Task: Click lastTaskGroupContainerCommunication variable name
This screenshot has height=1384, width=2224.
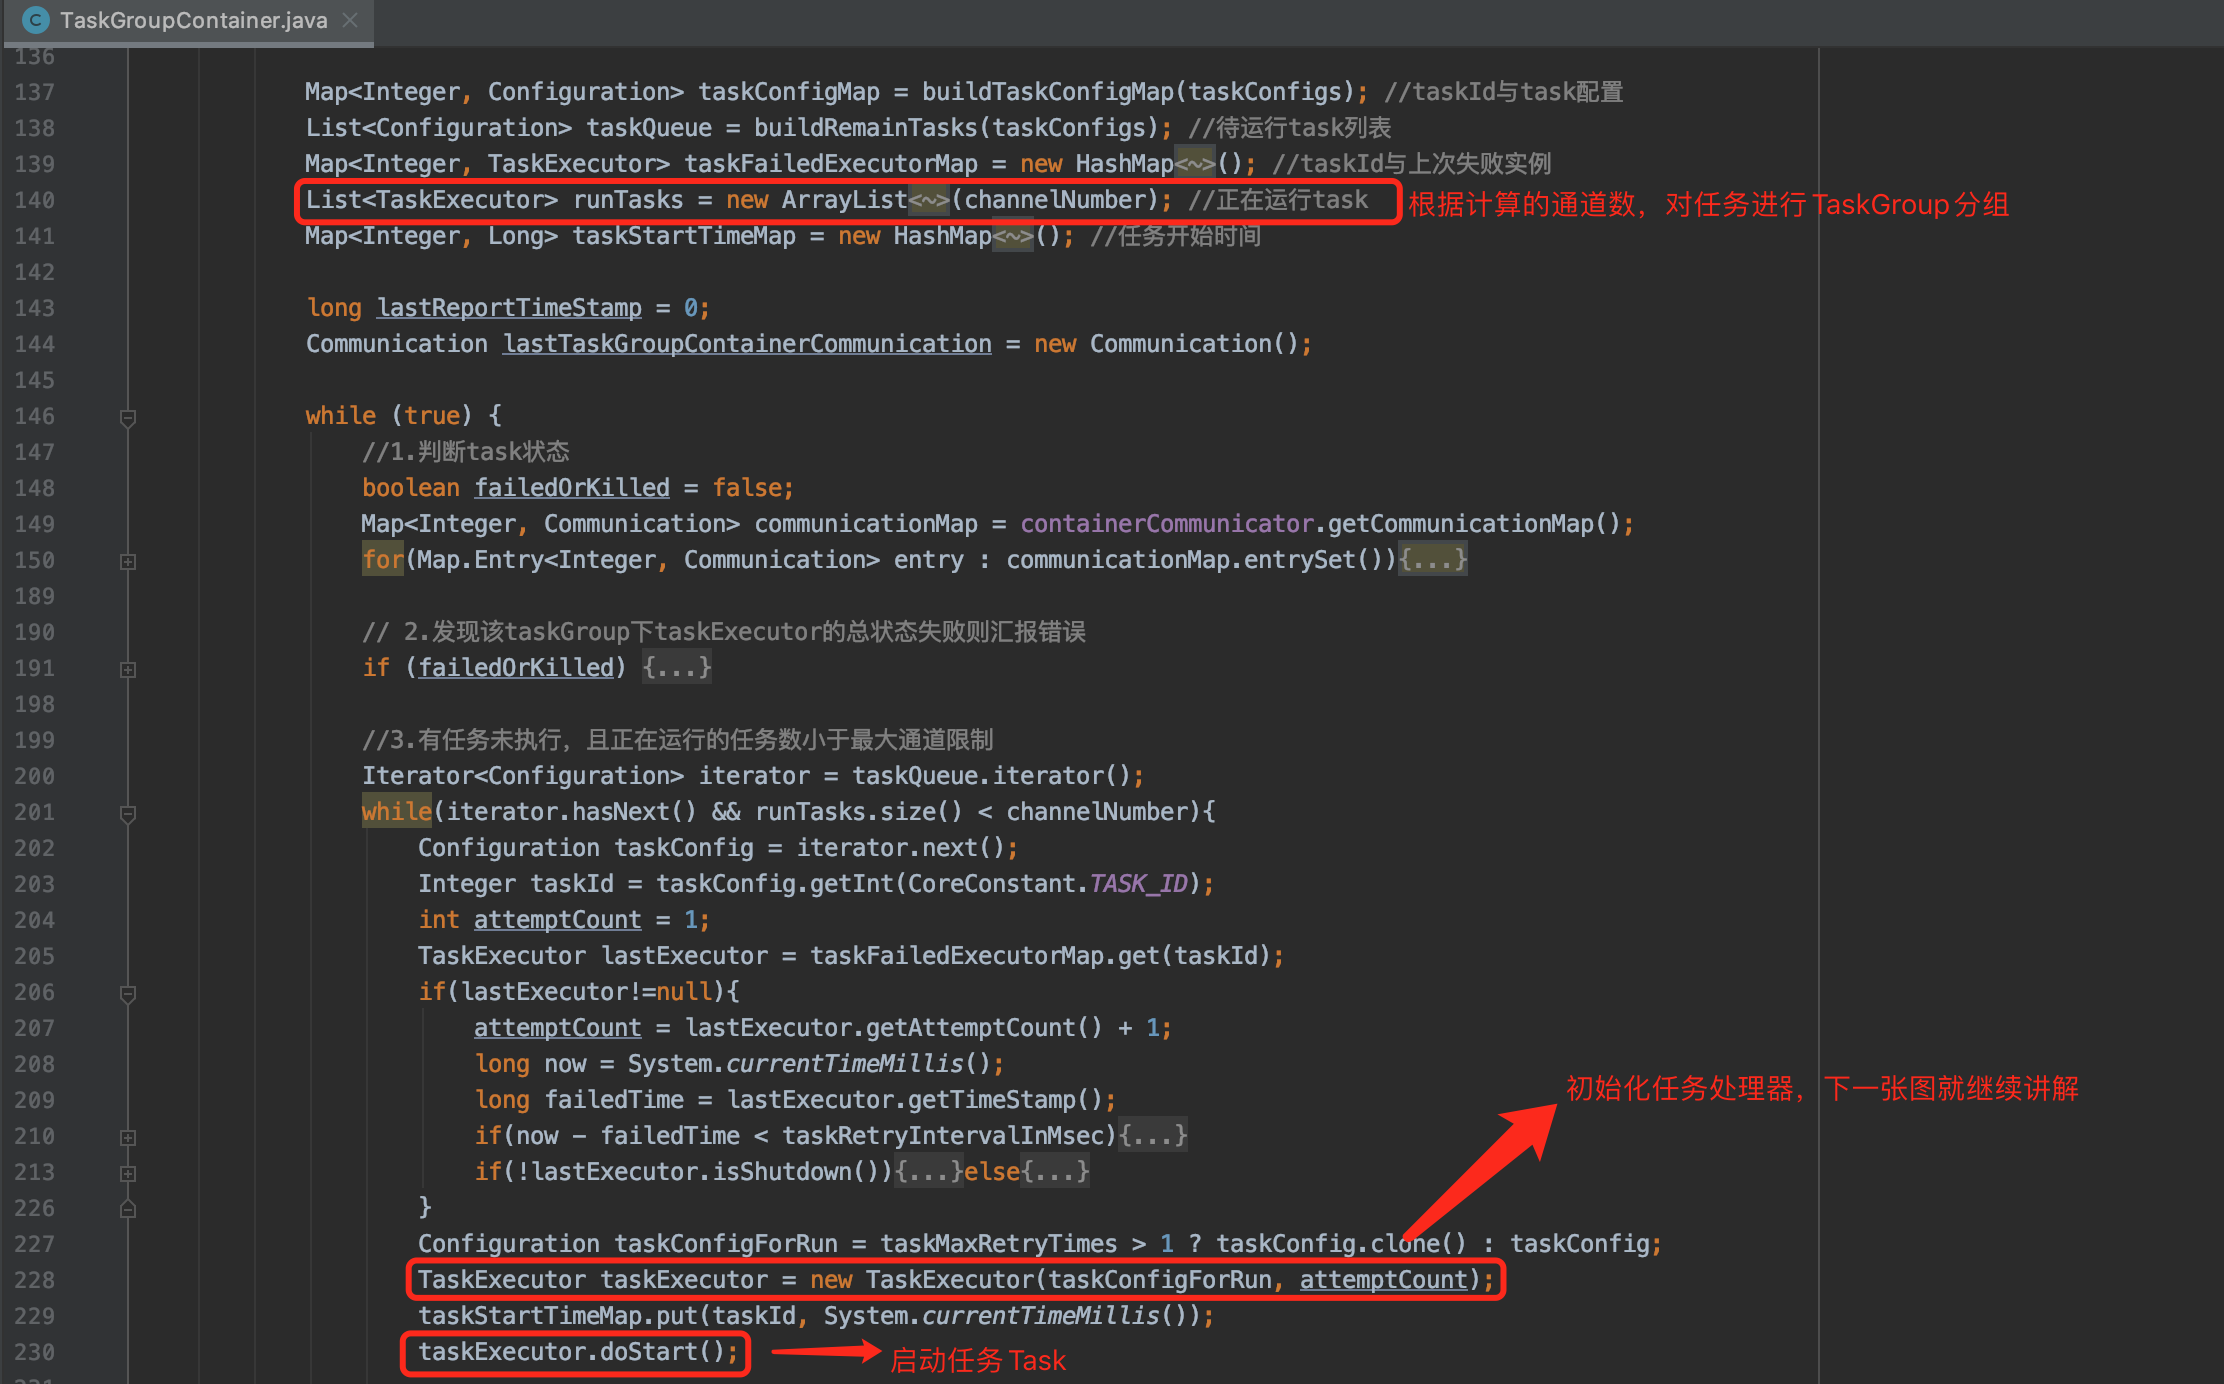Action: coord(747,344)
